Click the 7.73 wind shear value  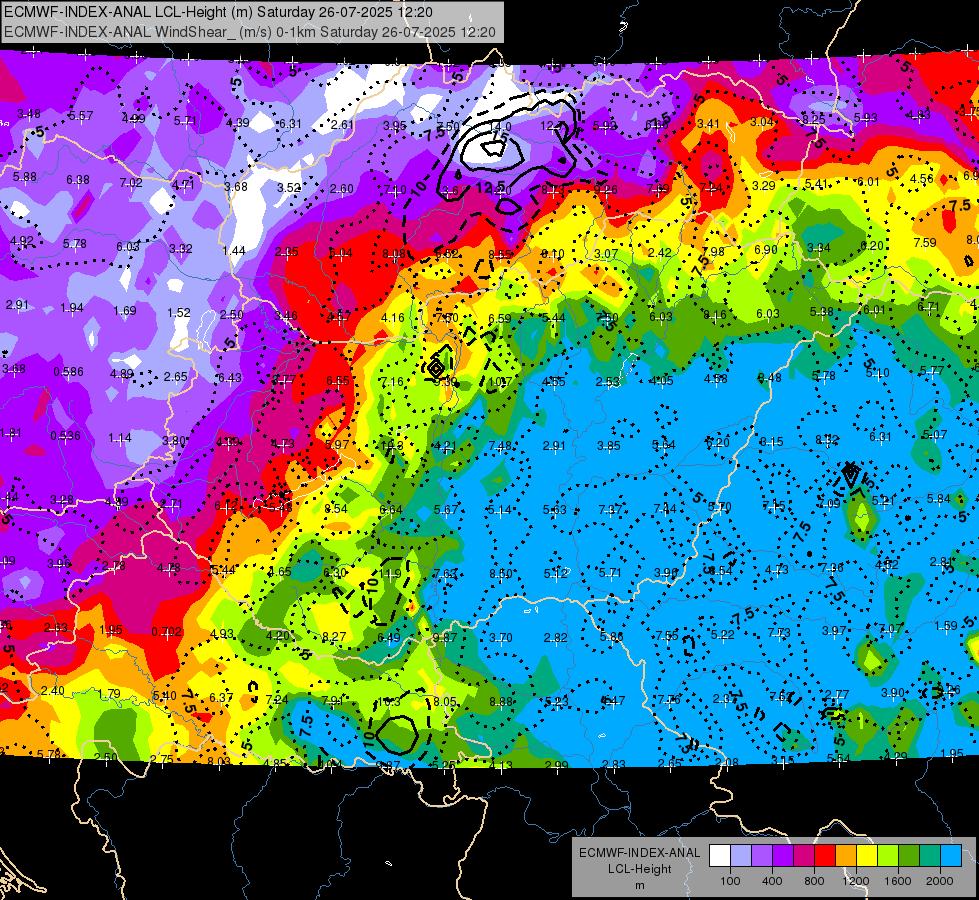tap(779, 633)
